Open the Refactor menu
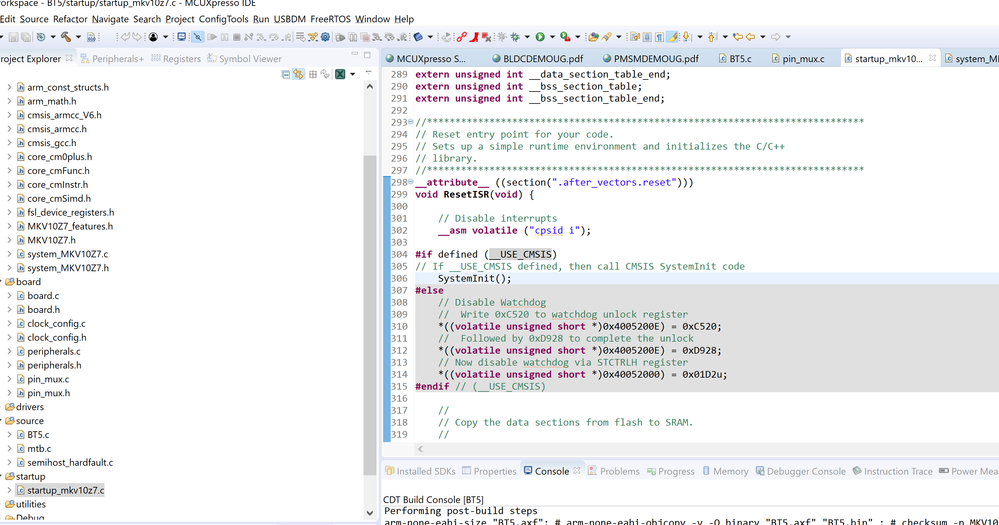Screen dimensions: 999x525 coord(70,19)
